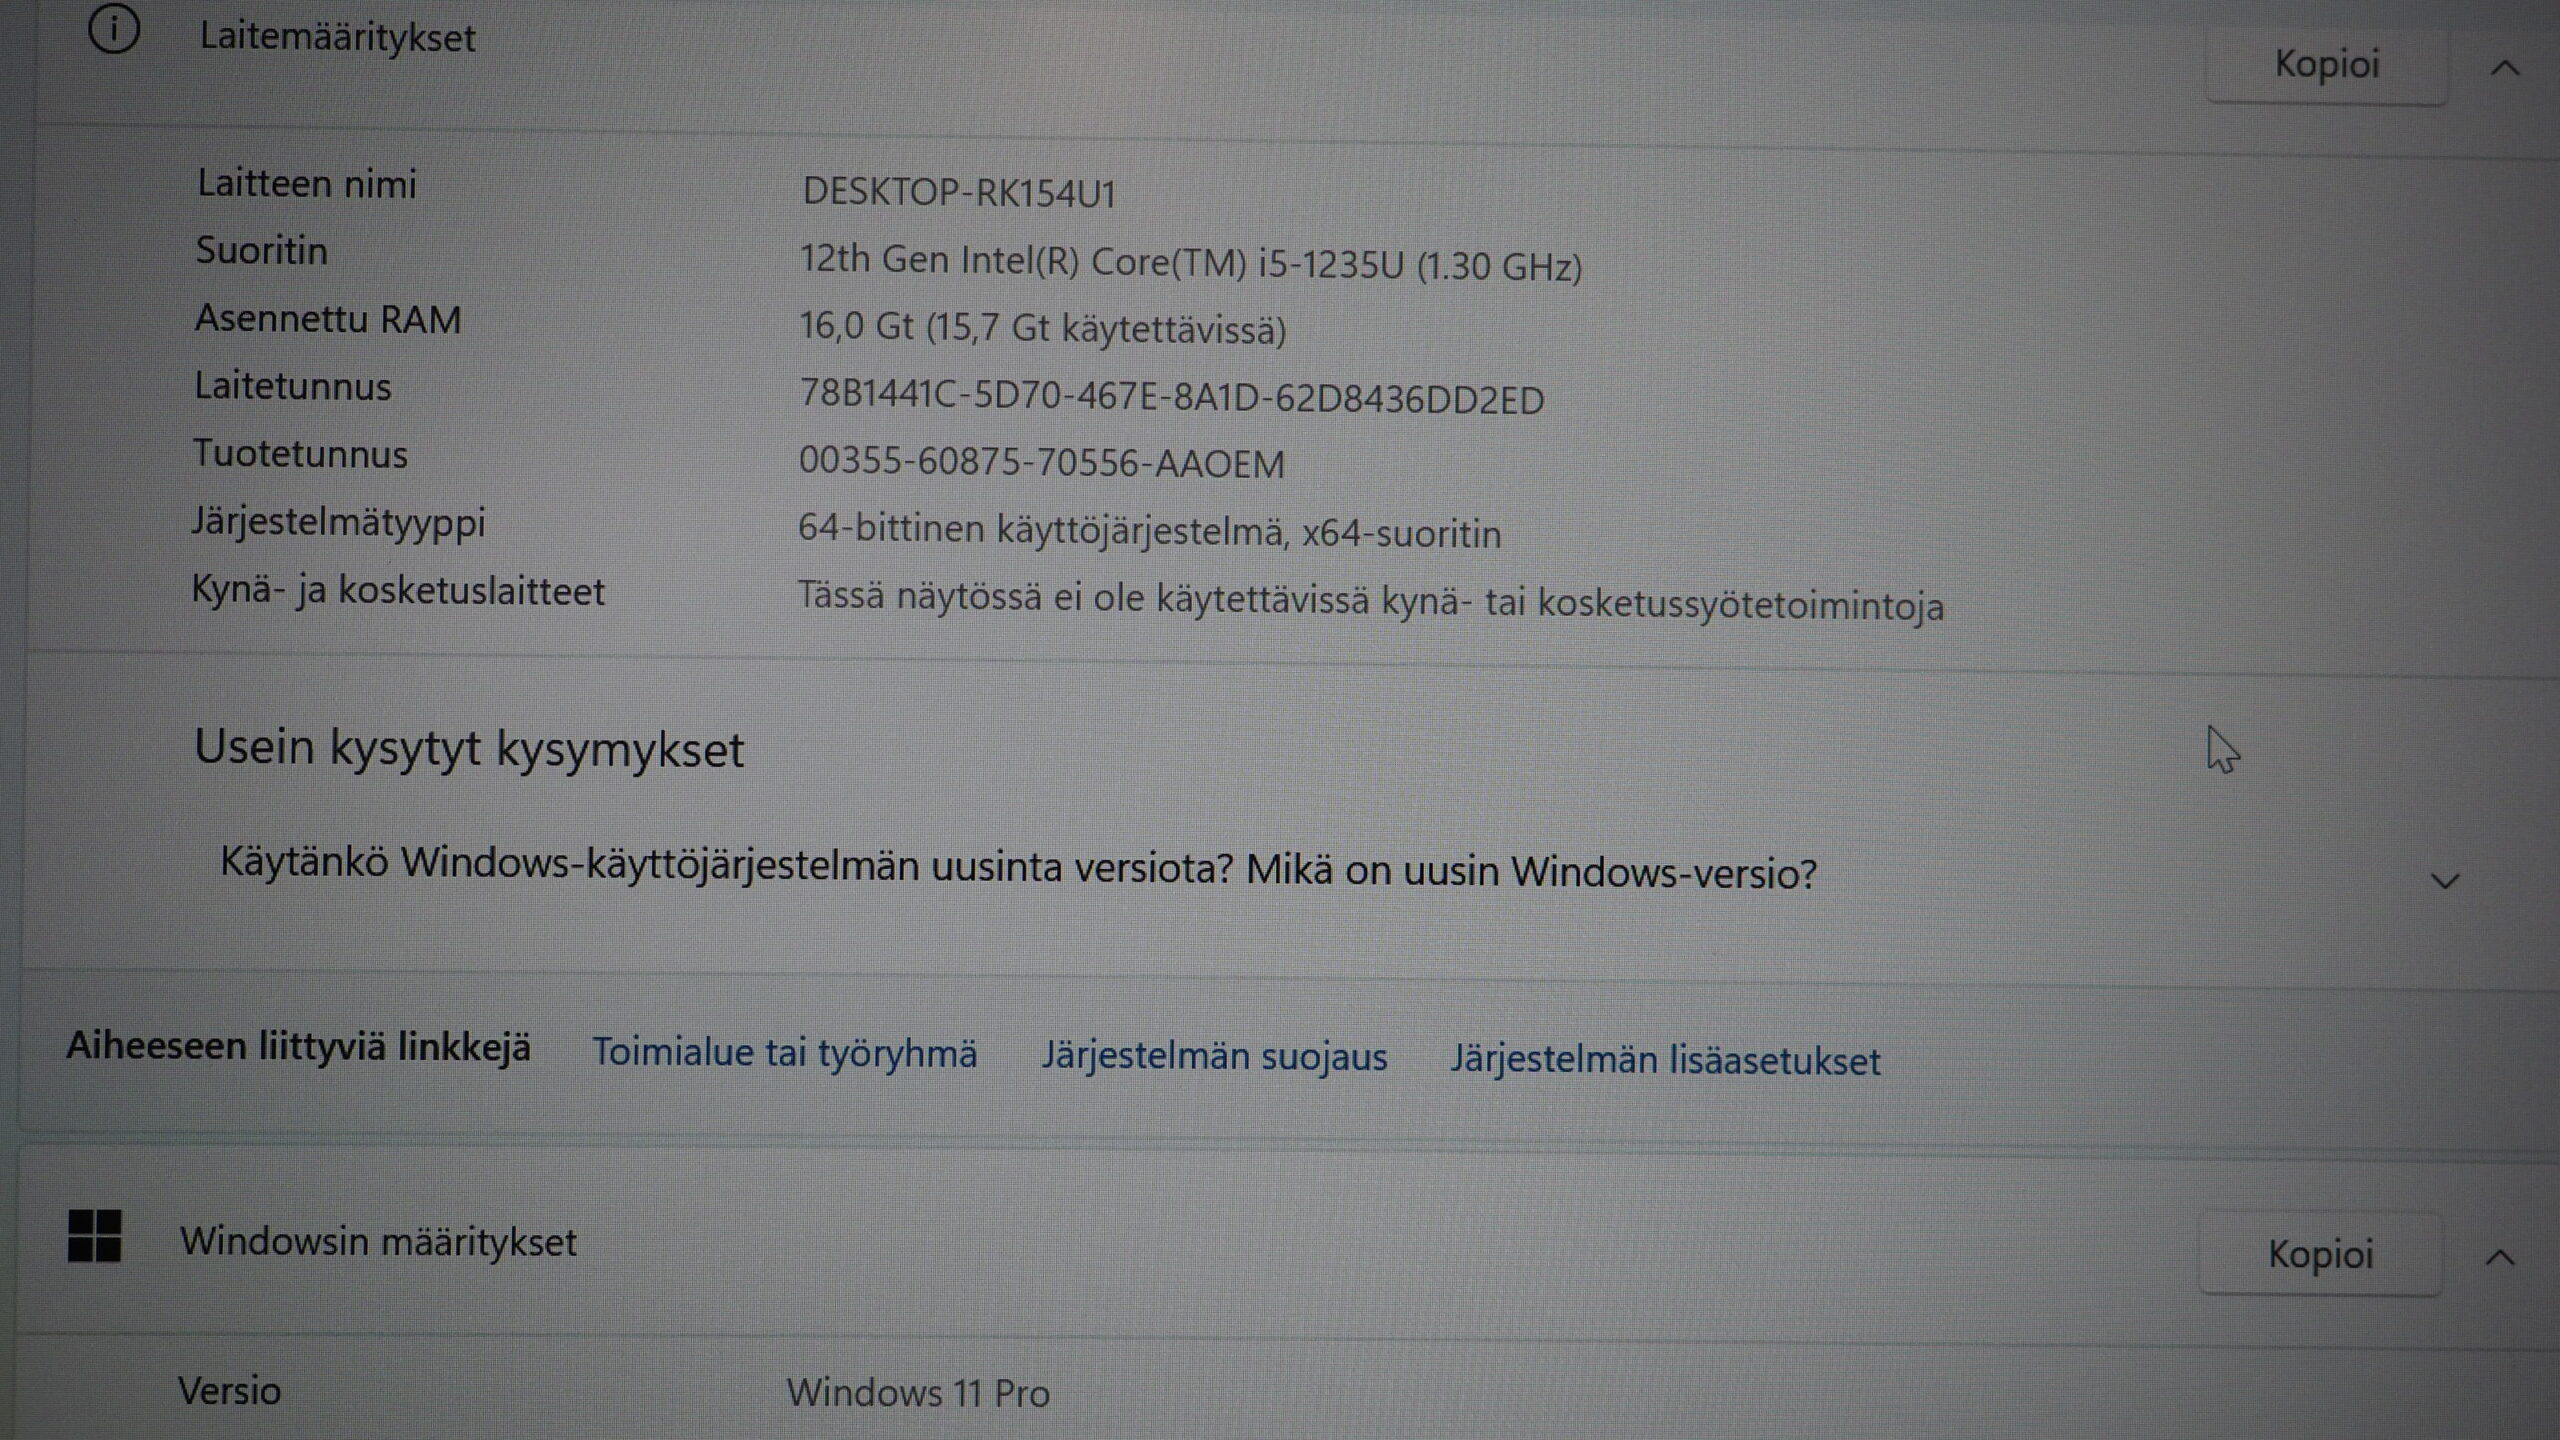This screenshot has width=2560, height=1440.
Task: Click the Järjestelmätyyppi 64-bittinen value
Action: click(x=1149, y=532)
